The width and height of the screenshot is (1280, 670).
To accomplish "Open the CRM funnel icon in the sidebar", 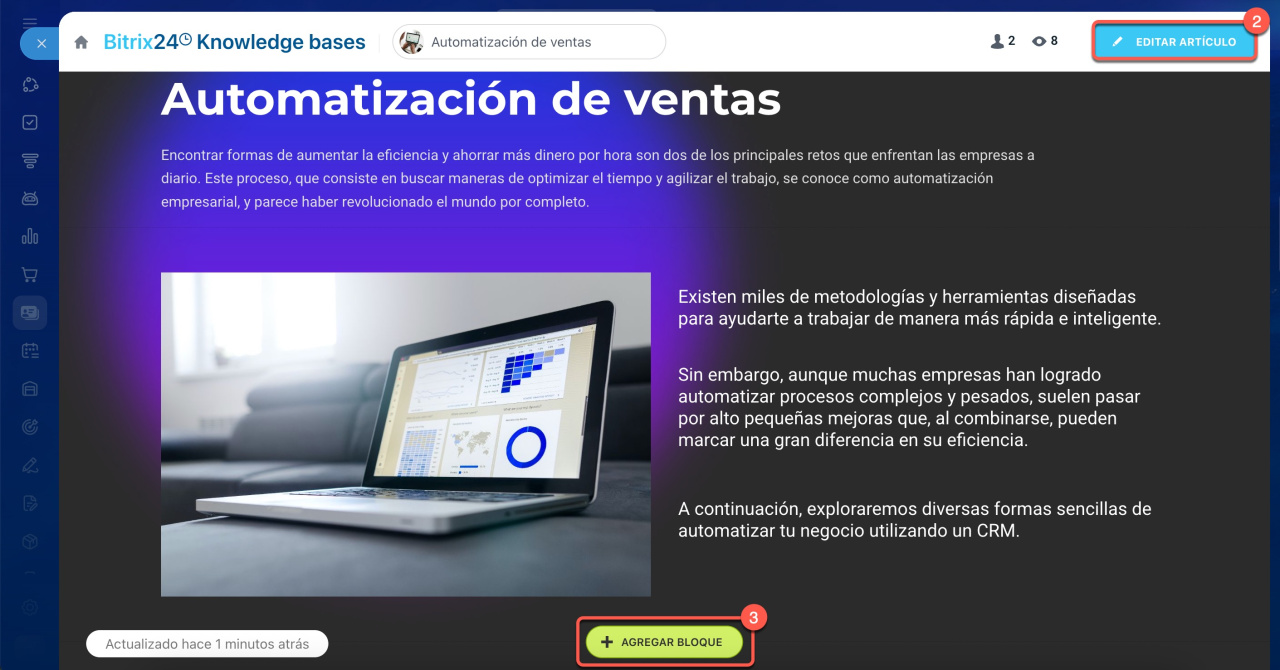I will 30,160.
